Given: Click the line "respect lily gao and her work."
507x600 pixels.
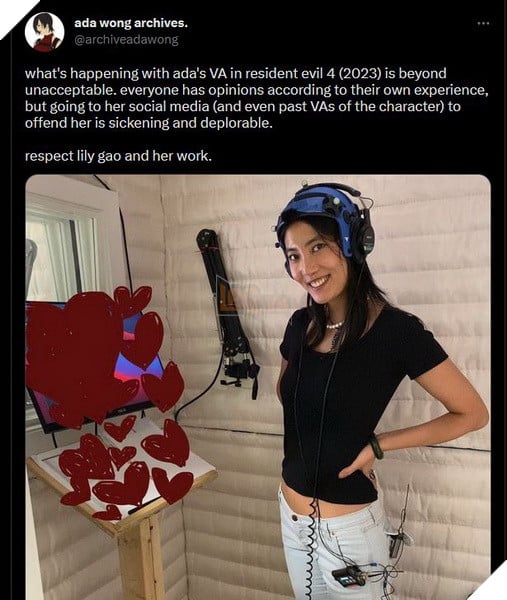Looking at the screenshot, I should pyautogui.click(x=118, y=156).
